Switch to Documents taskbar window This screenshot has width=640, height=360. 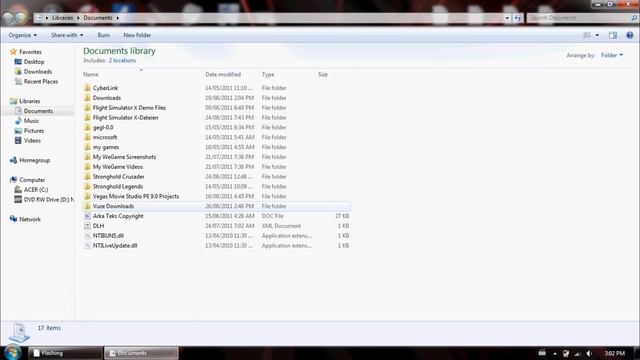[141, 353]
